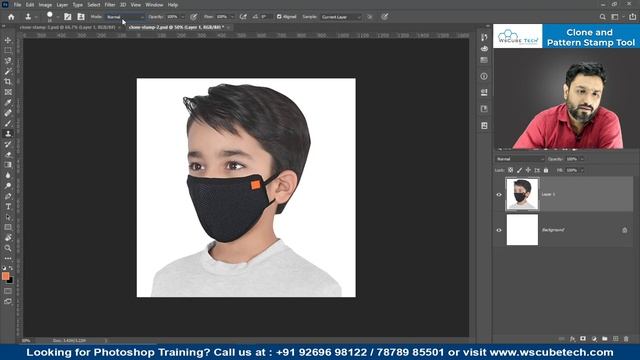Open the Info panel icon

(x=484, y=76)
